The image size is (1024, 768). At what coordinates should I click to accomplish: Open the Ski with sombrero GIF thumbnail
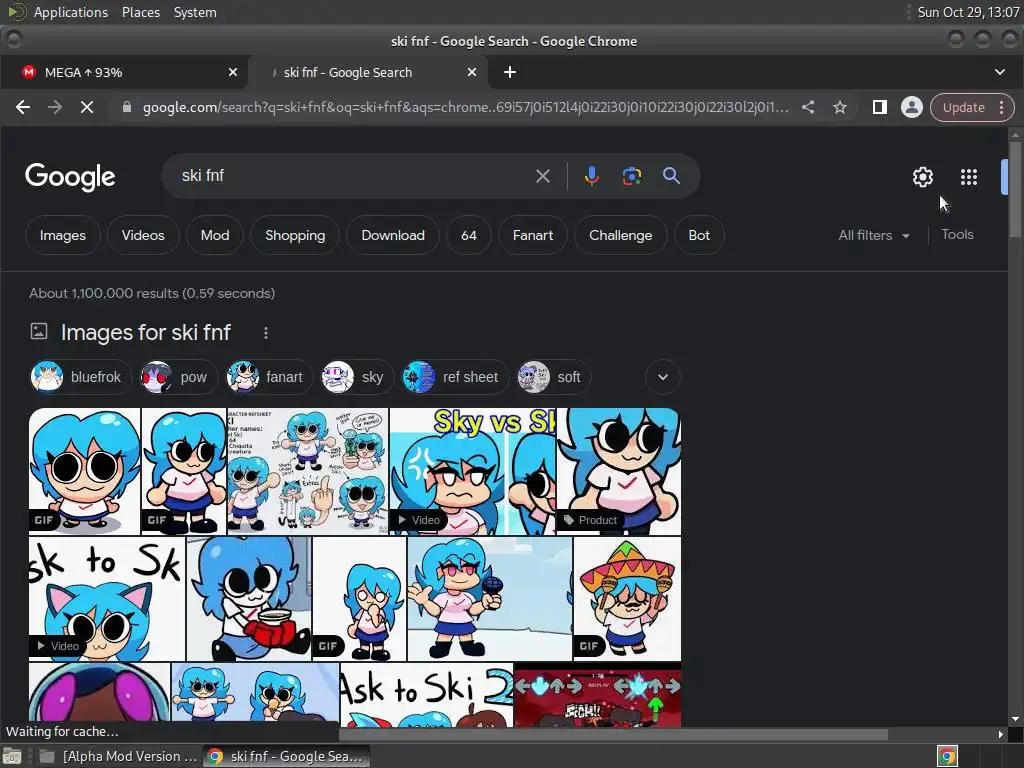pos(627,599)
